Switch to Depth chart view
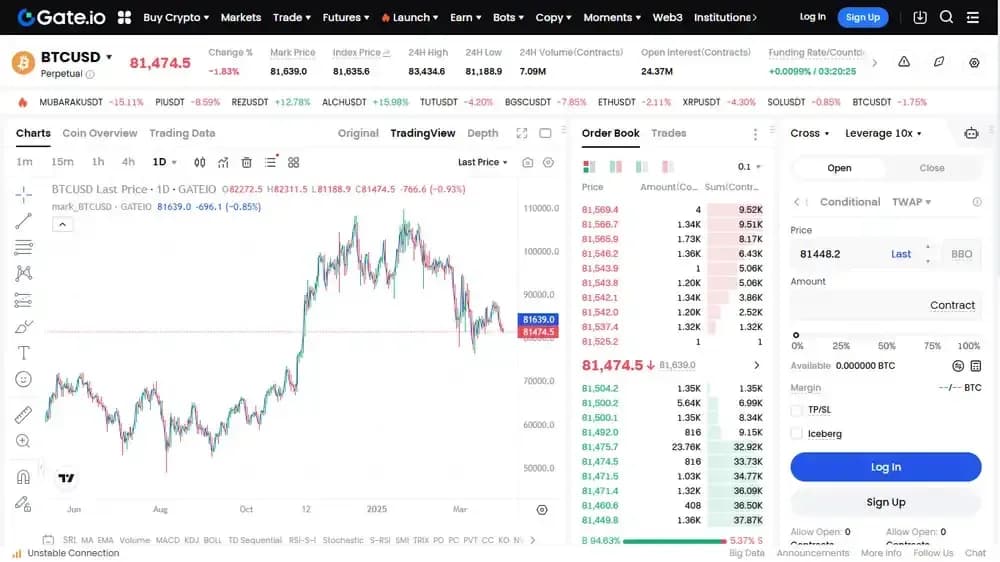The height and width of the screenshot is (562, 1000). tap(482, 133)
